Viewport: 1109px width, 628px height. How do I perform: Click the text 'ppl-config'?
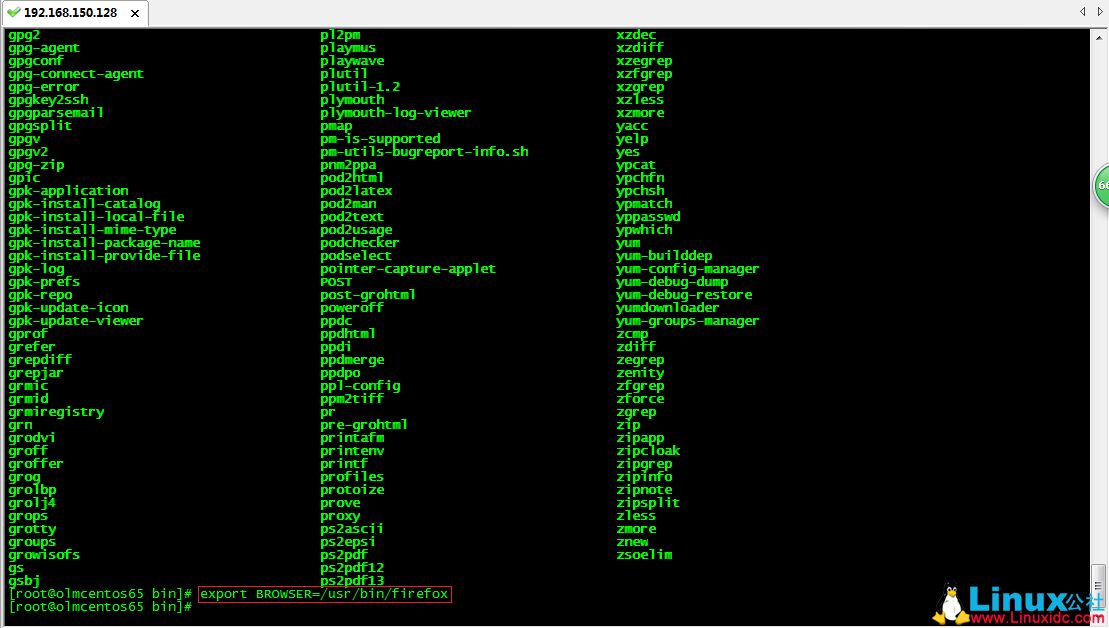click(360, 385)
